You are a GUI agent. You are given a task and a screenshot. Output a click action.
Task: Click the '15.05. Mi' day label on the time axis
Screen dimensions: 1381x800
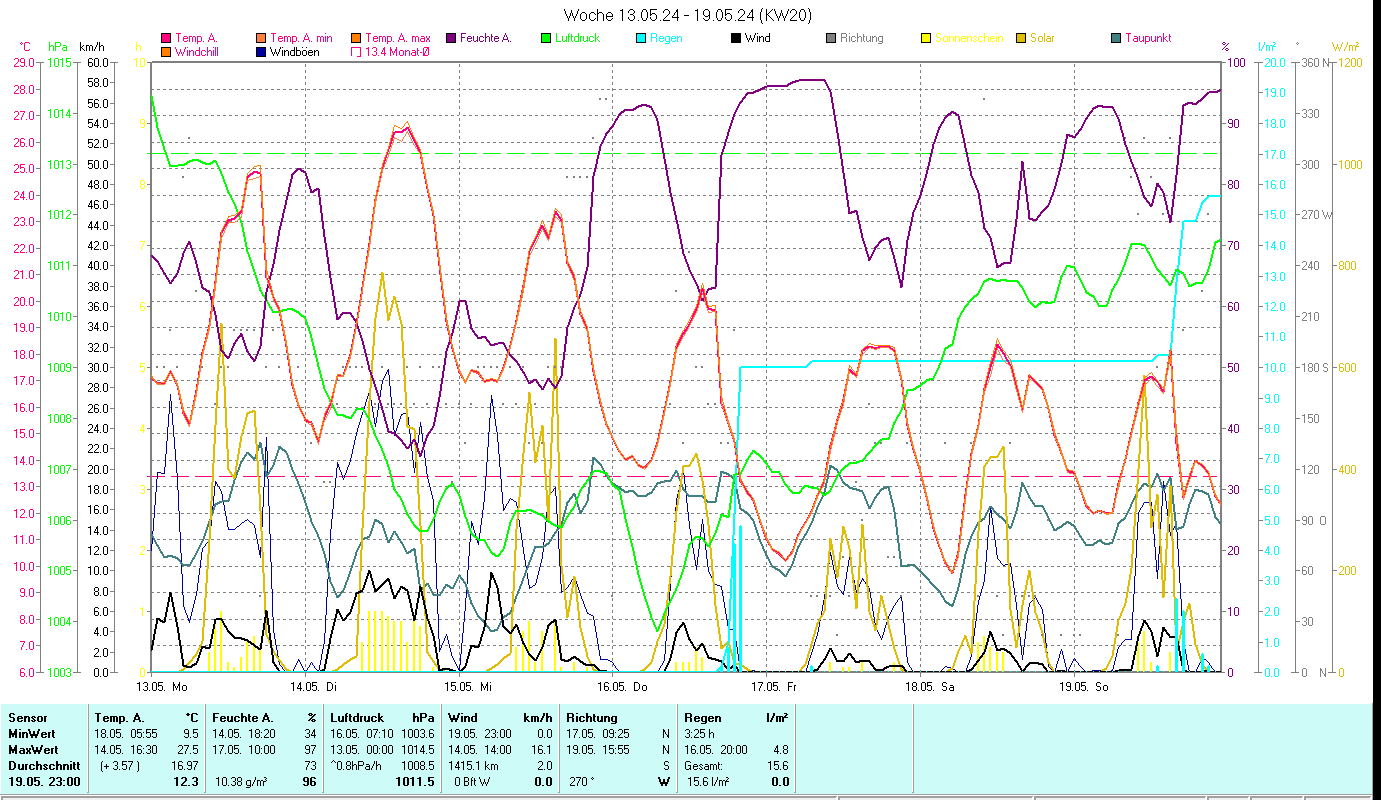[x=467, y=687]
